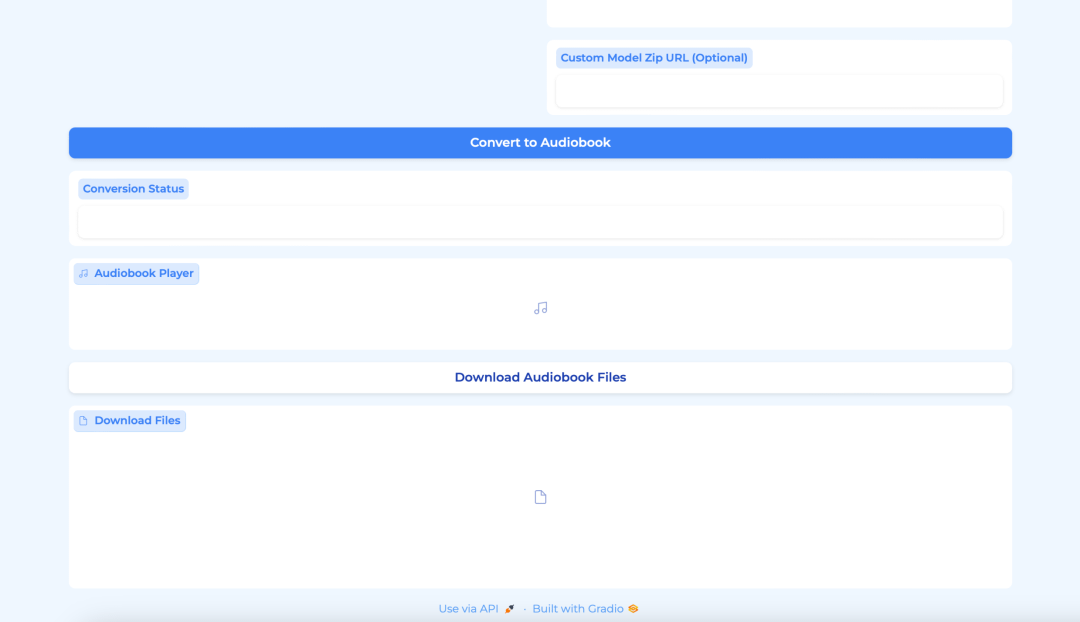1080x622 pixels.
Task: Click the partially visible white panel above Custom Model
Action: [x=779, y=13]
